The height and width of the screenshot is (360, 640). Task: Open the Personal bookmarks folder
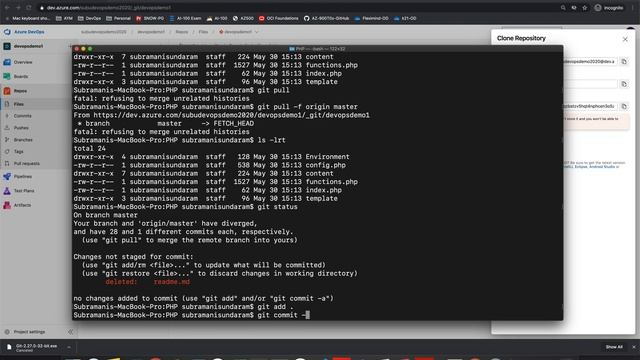coord(118,18)
